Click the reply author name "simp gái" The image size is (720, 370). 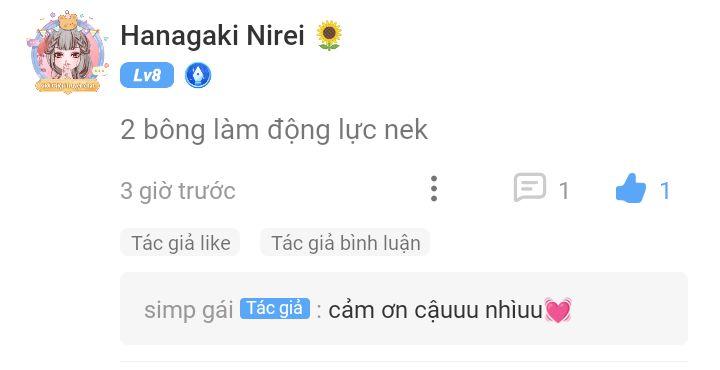189,310
